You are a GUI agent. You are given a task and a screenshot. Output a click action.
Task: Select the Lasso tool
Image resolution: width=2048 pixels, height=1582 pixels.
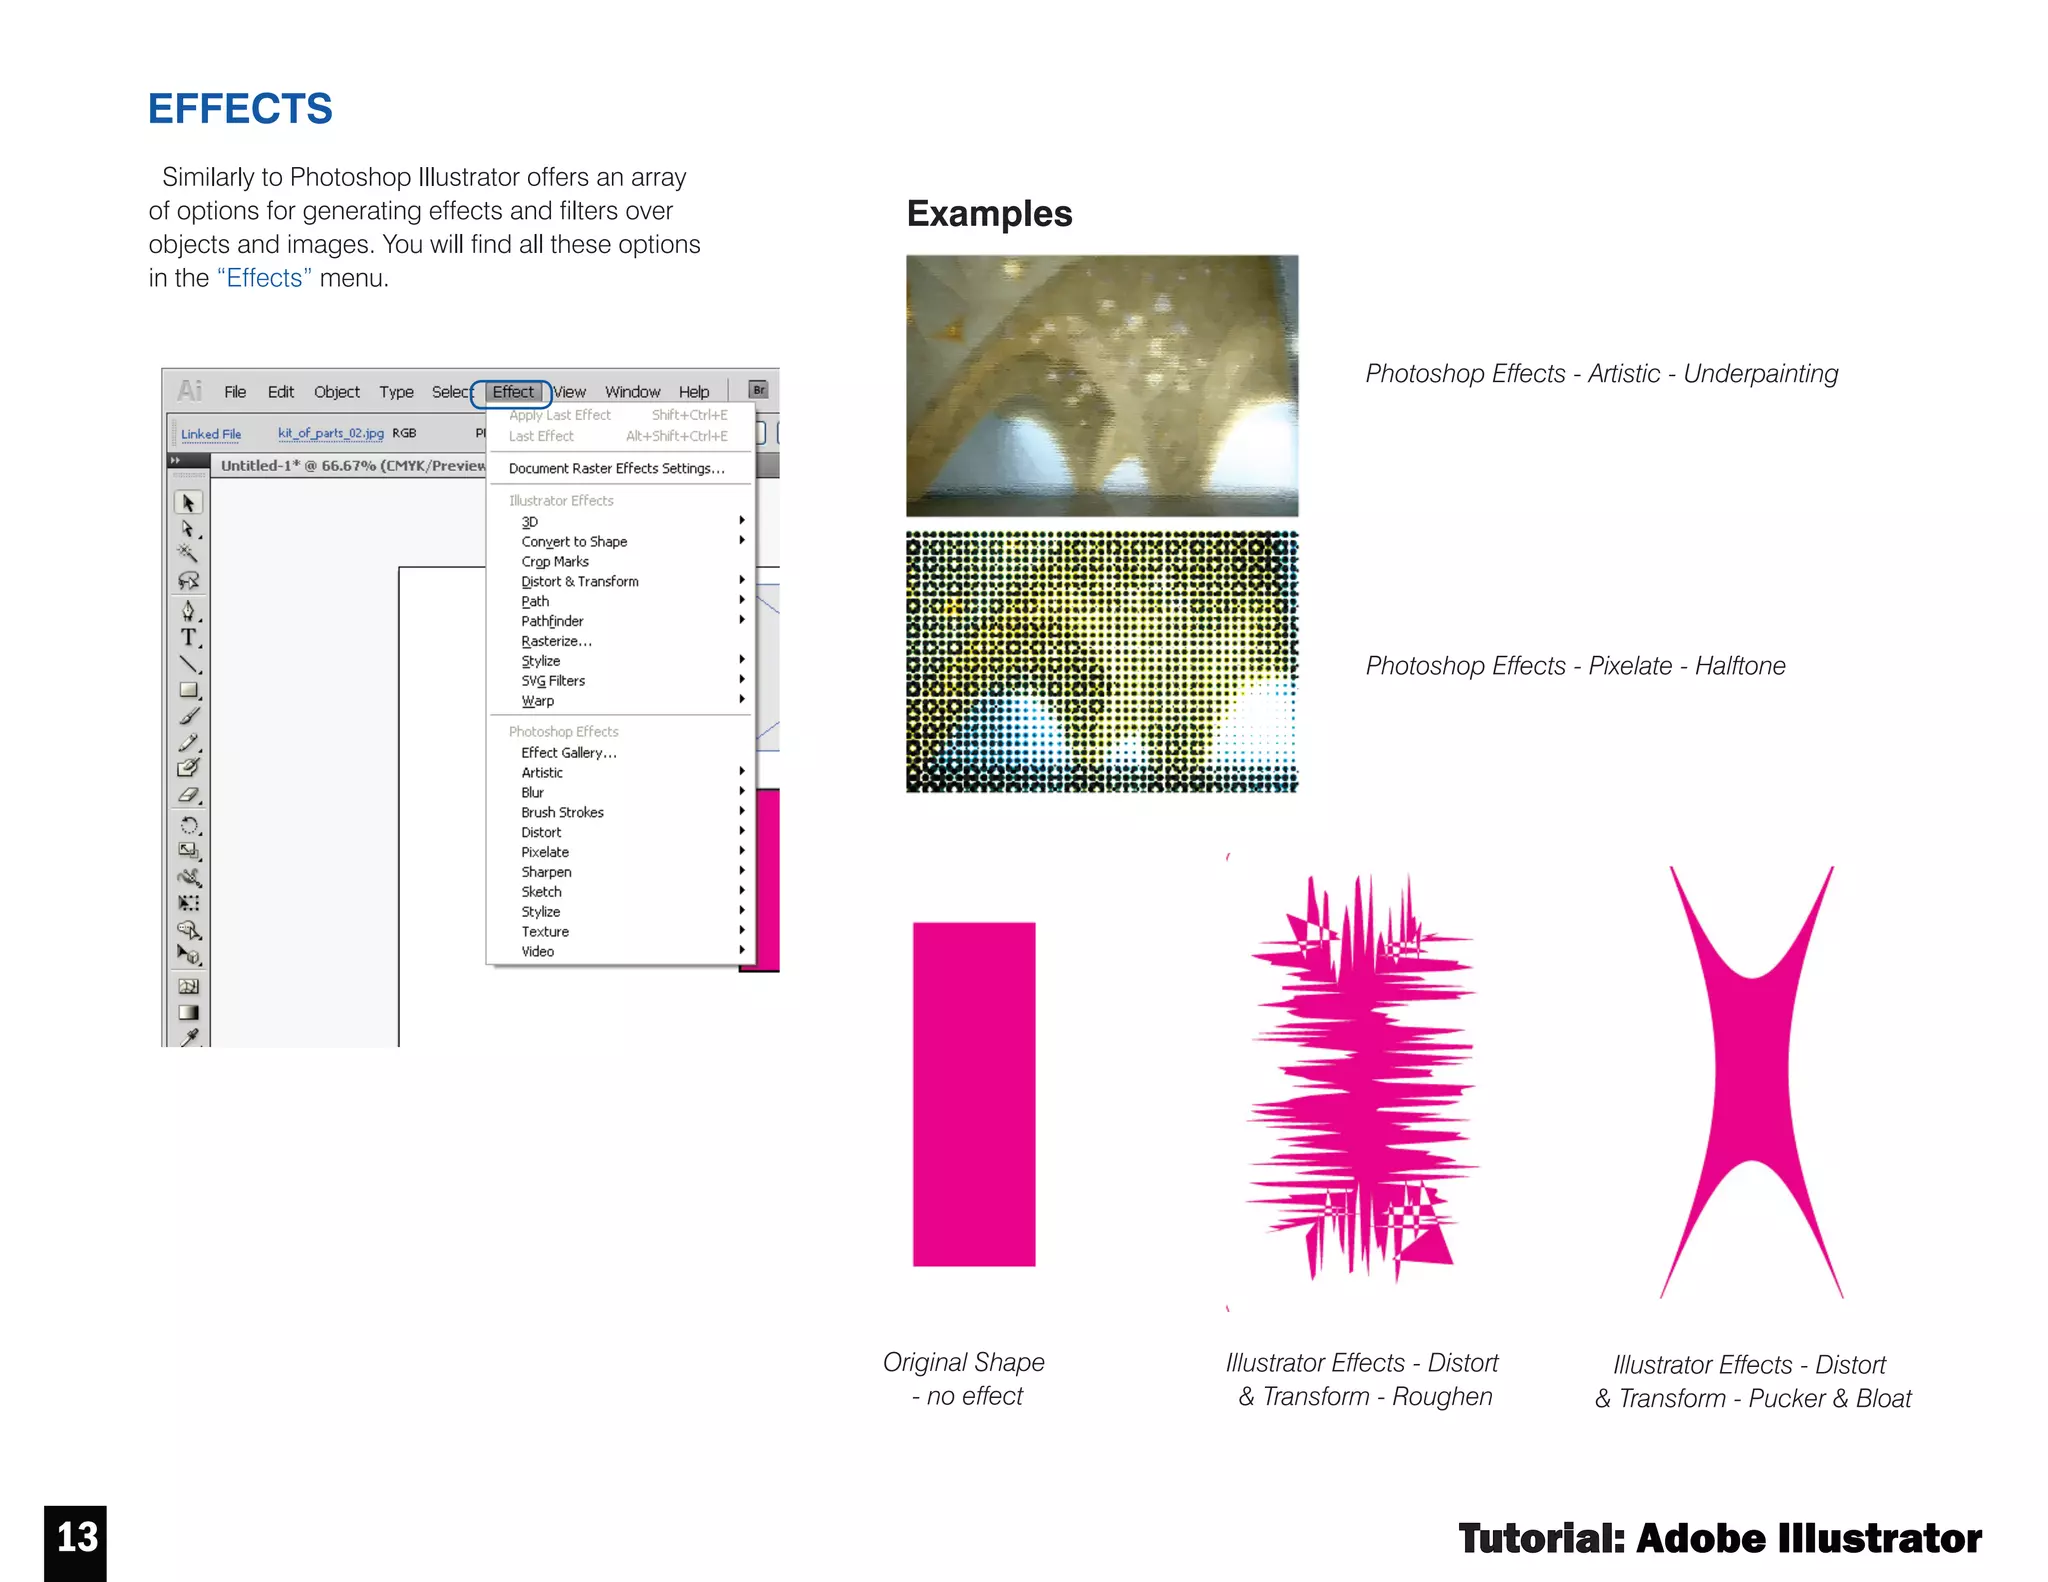point(188,581)
